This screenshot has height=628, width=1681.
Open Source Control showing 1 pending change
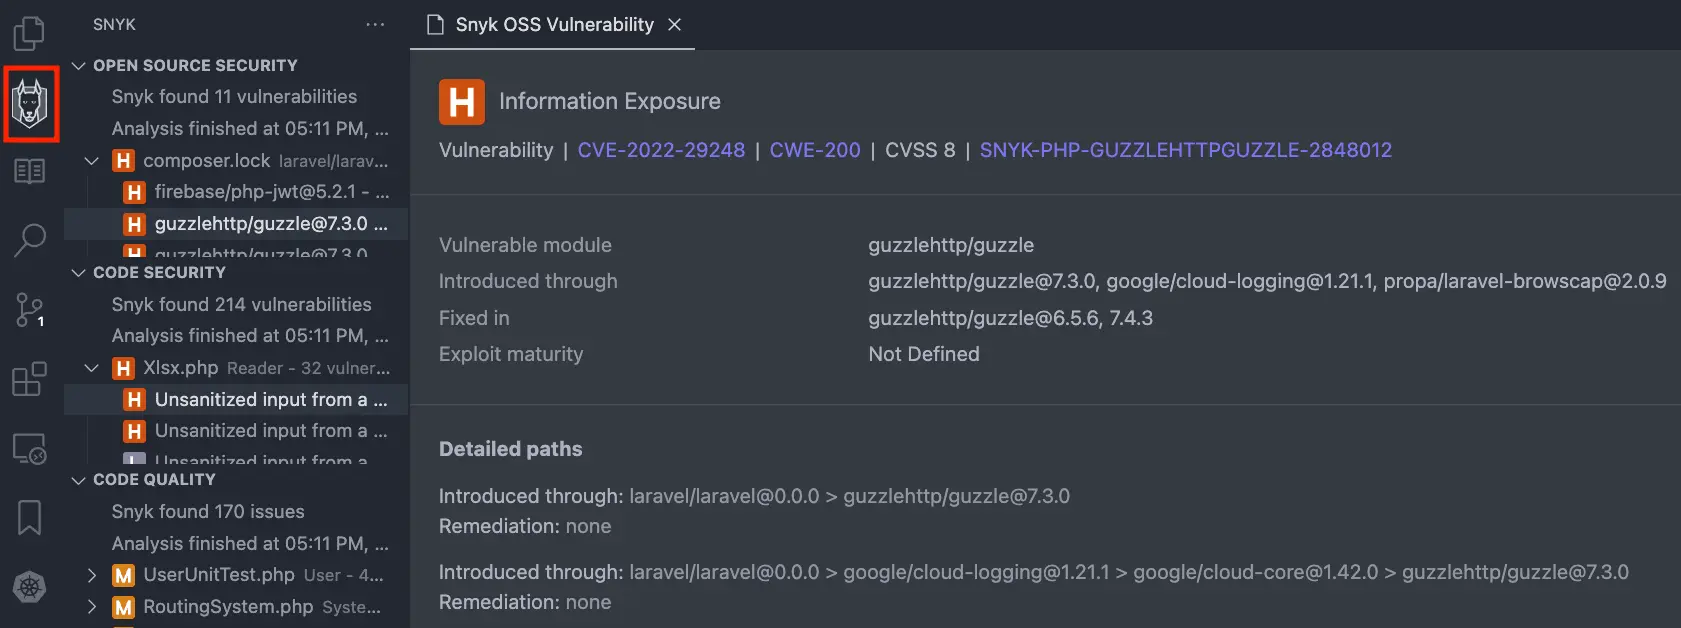click(x=29, y=310)
